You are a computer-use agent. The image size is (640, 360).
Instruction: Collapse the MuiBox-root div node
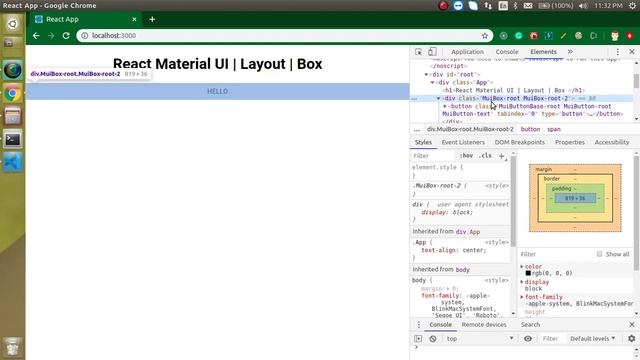pos(439,98)
